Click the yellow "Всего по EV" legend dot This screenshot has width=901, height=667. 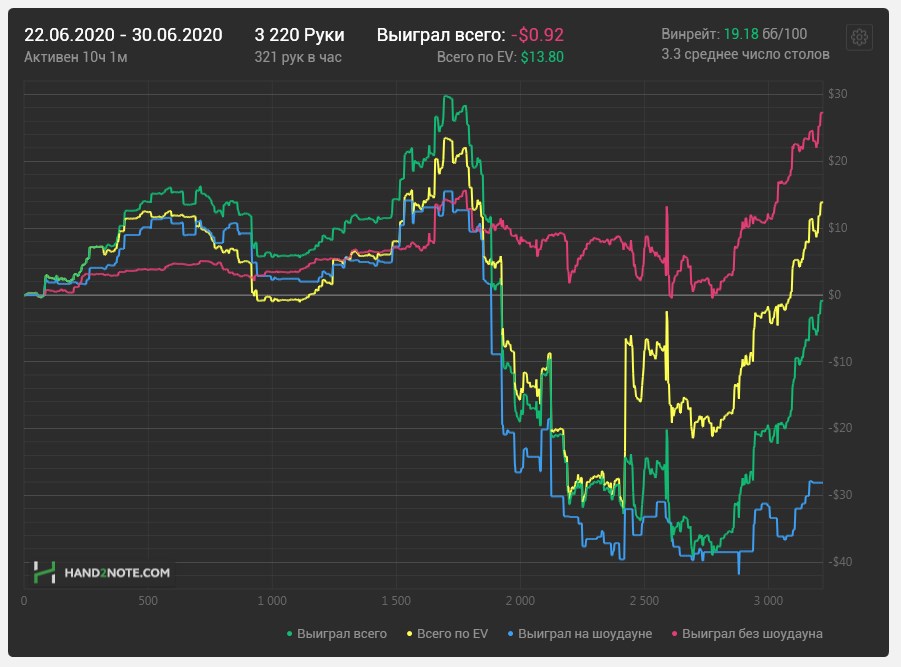[410, 633]
